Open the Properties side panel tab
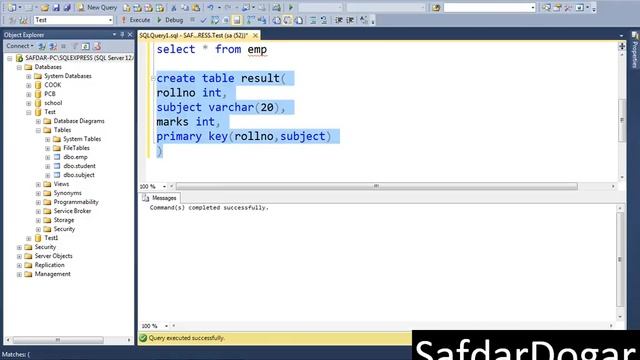This screenshot has width=640, height=360. coord(635,50)
